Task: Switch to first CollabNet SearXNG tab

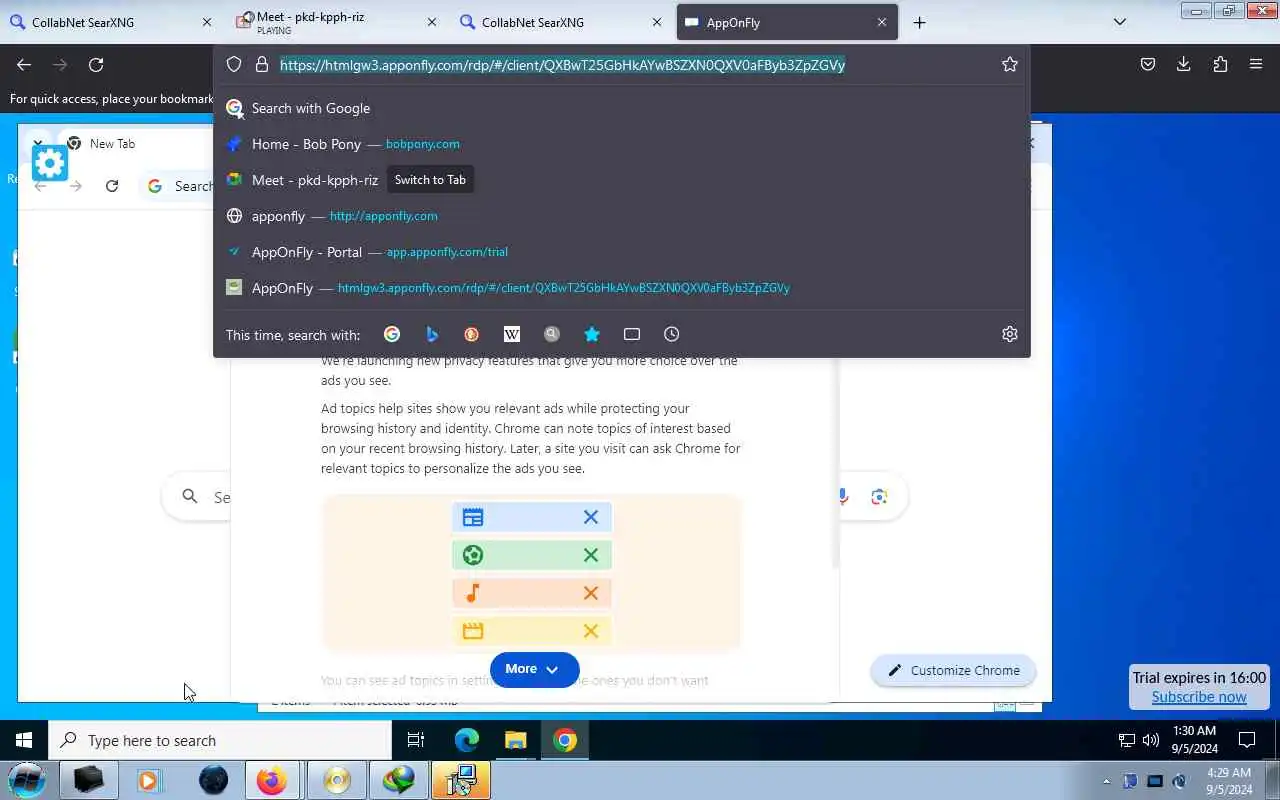Action: (x=110, y=22)
